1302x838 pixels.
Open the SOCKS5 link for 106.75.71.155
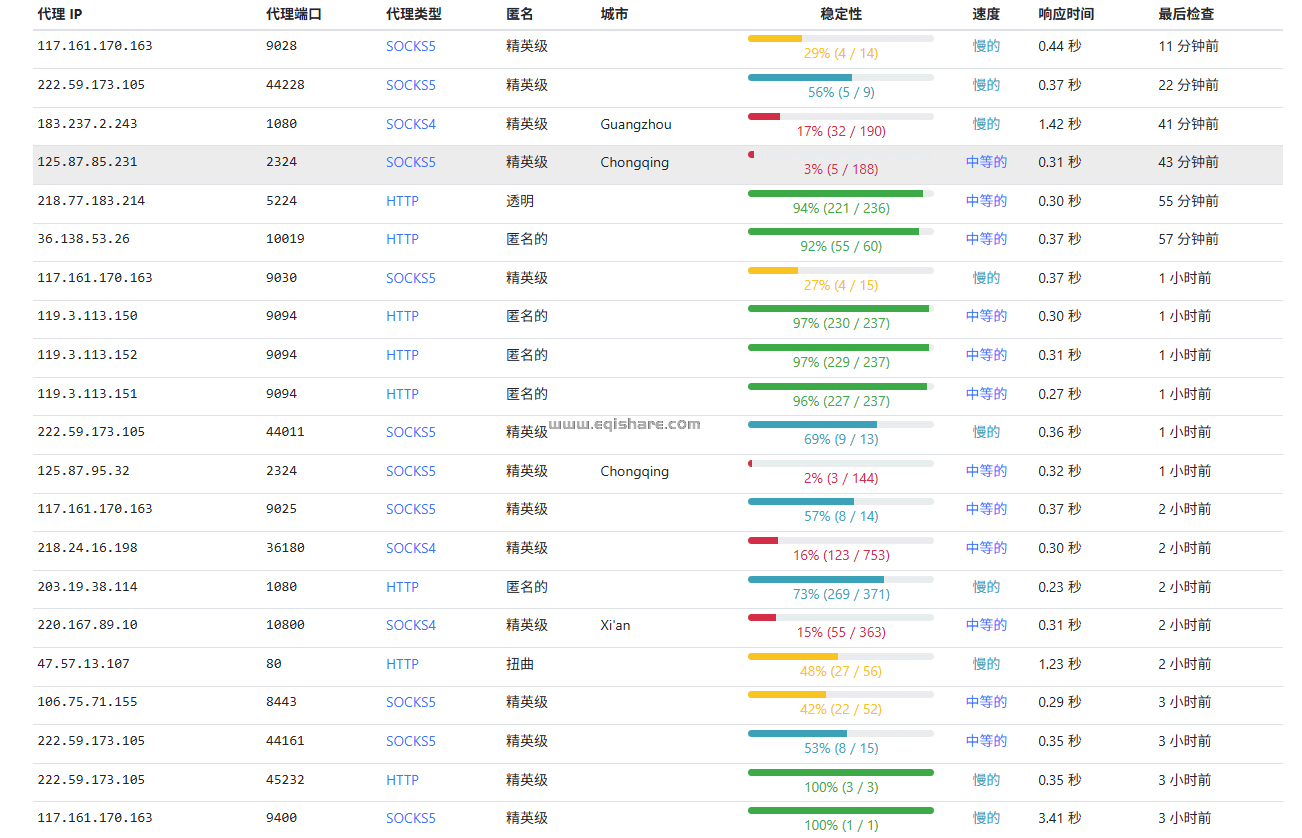click(411, 702)
